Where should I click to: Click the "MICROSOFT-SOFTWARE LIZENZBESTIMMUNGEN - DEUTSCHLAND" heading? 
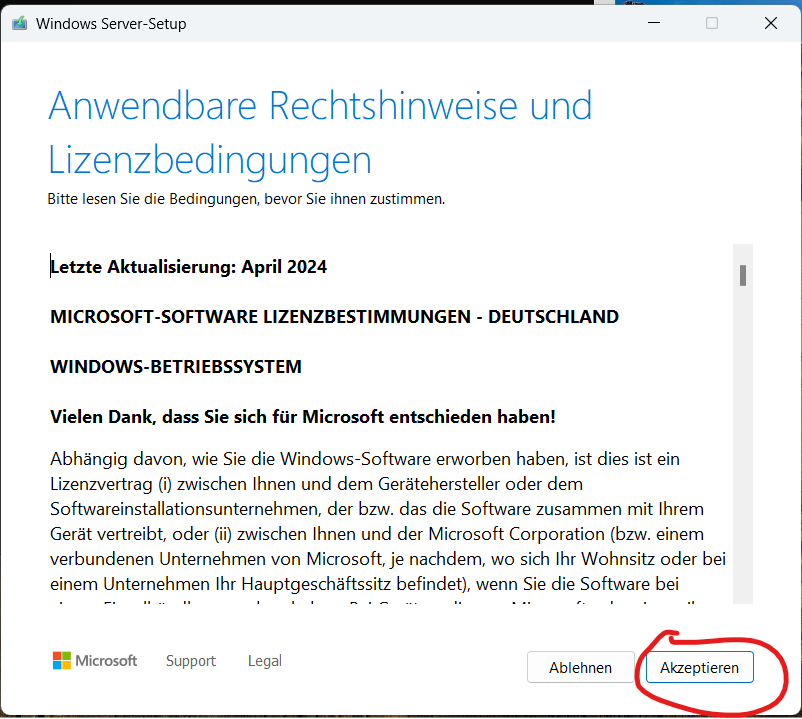coord(334,317)
